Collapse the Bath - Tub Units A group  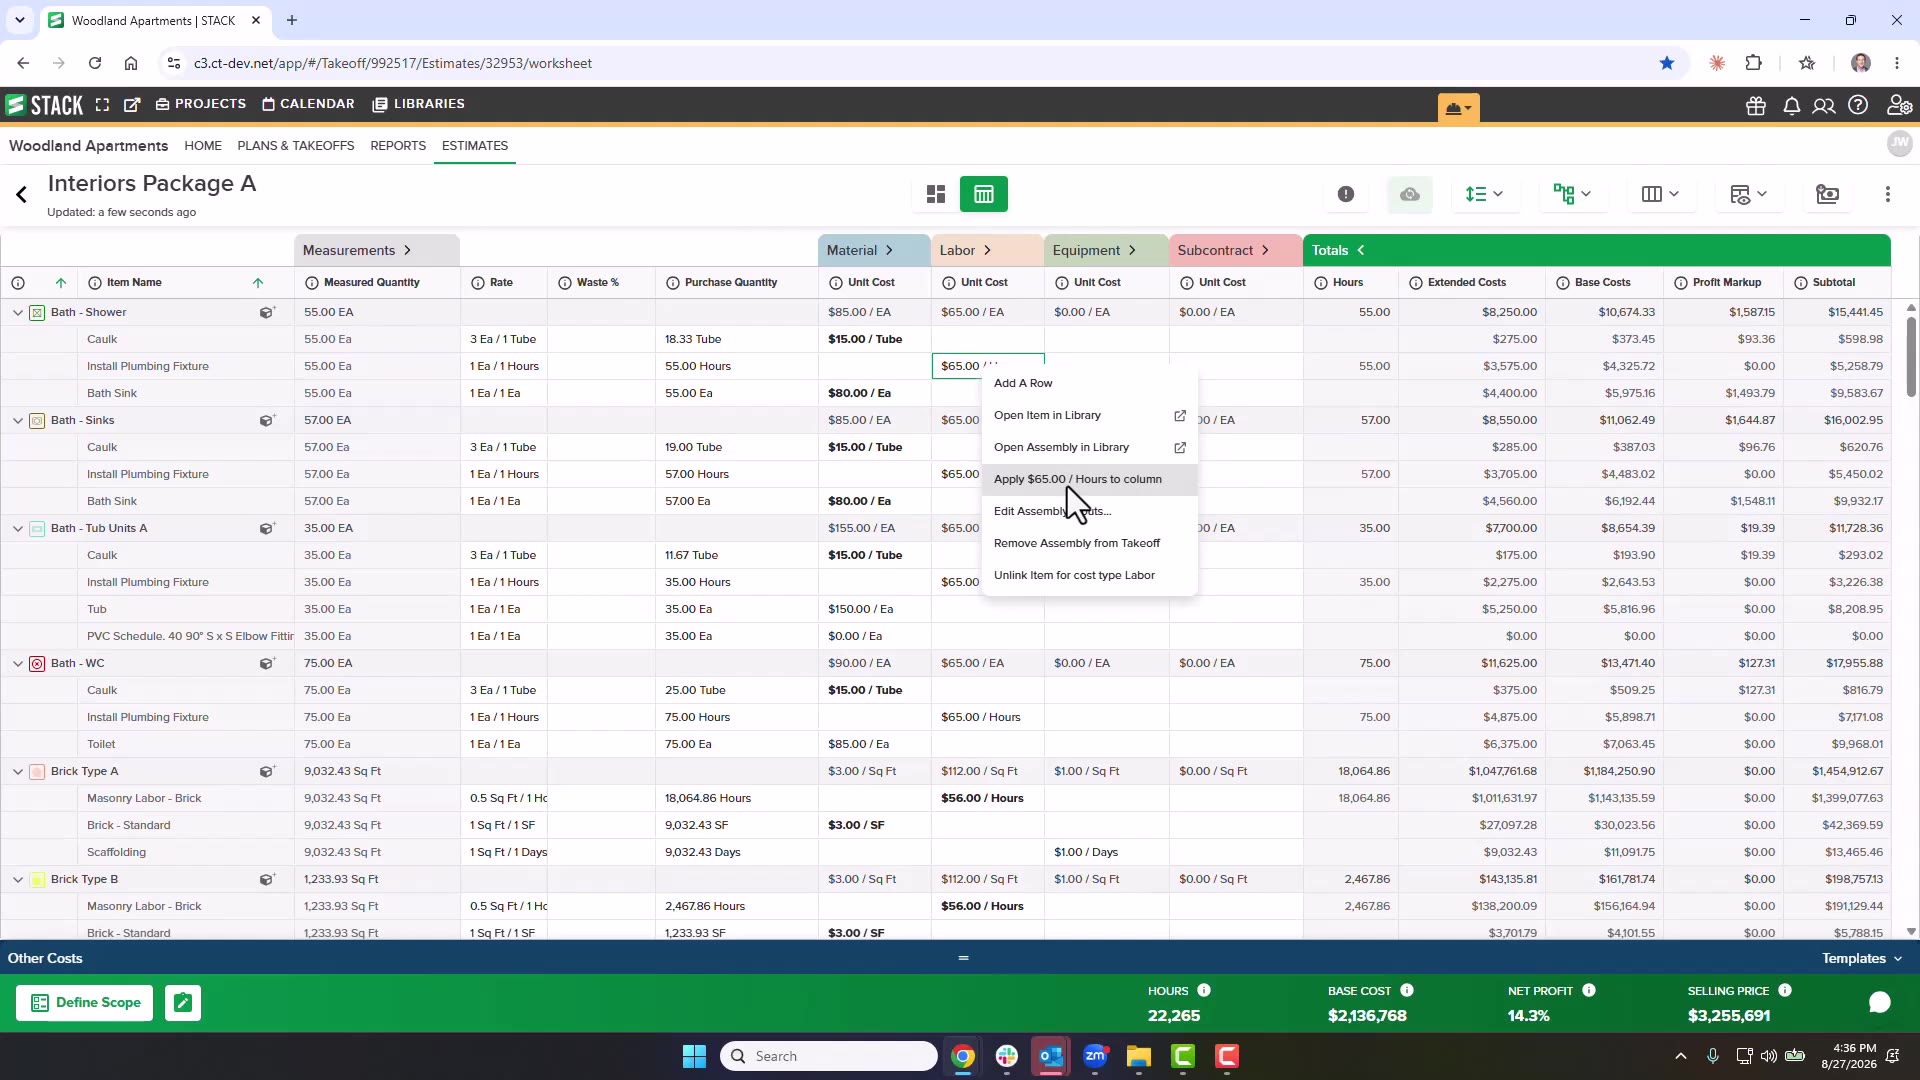point(18,528)
